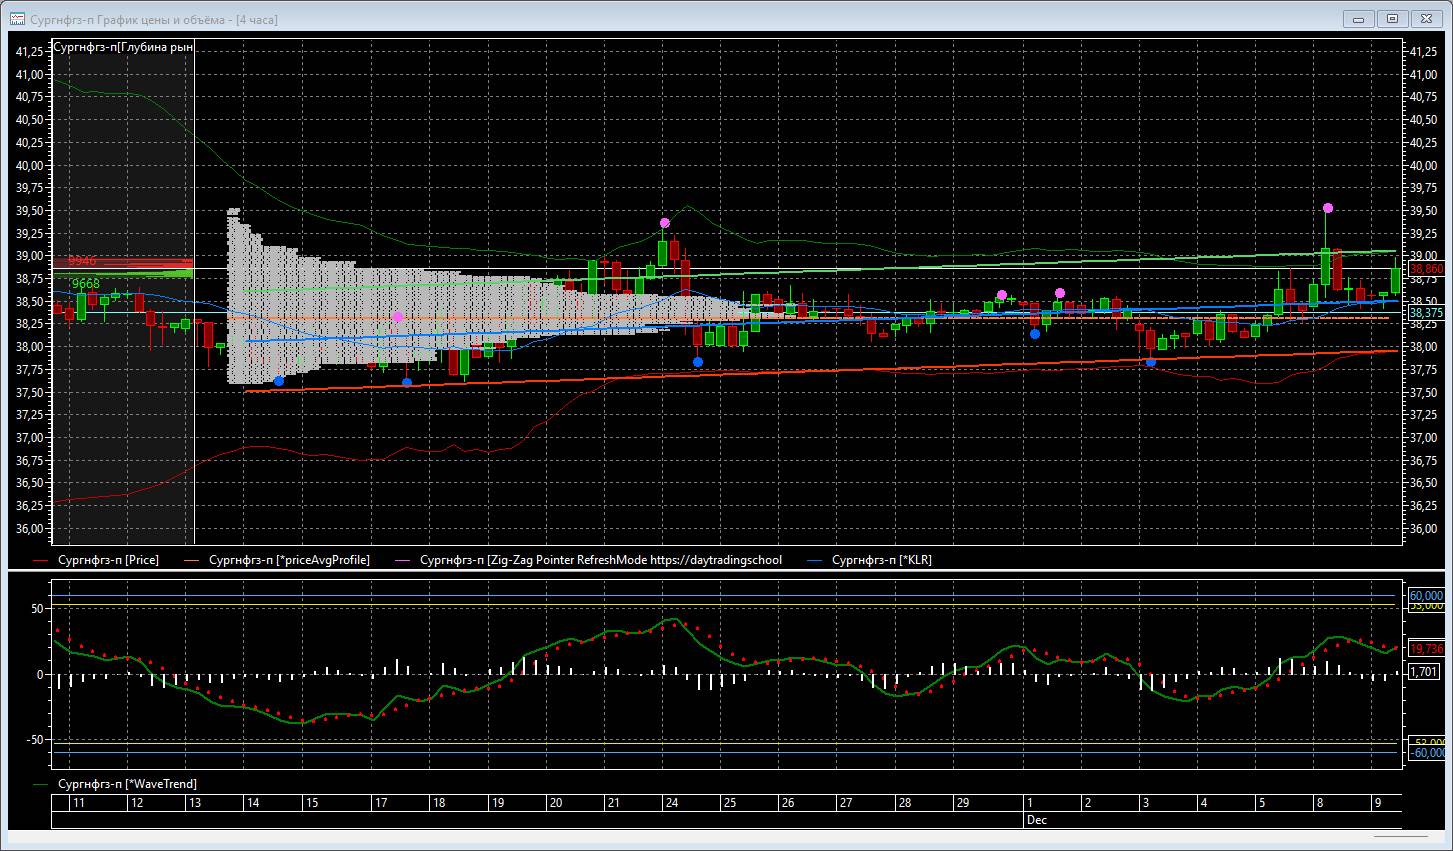Image resolution: width=1453 pixels, height=851 pixels.
Task: Click the blue Zig-Zag low marker near the 3rd
Action: click(1151, 362)
